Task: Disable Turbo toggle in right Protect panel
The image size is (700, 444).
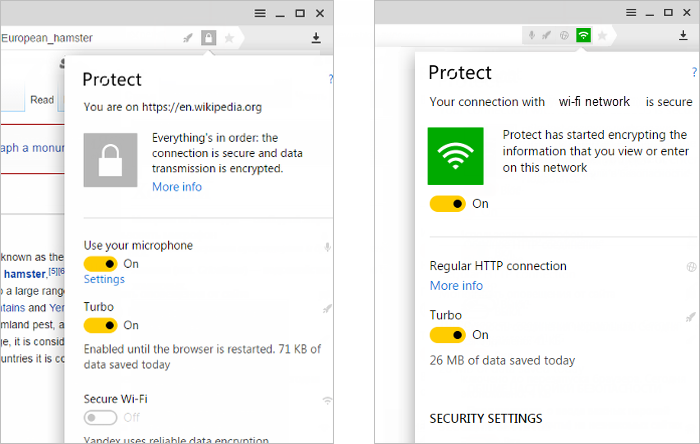Action: click(x=447, y=335)
